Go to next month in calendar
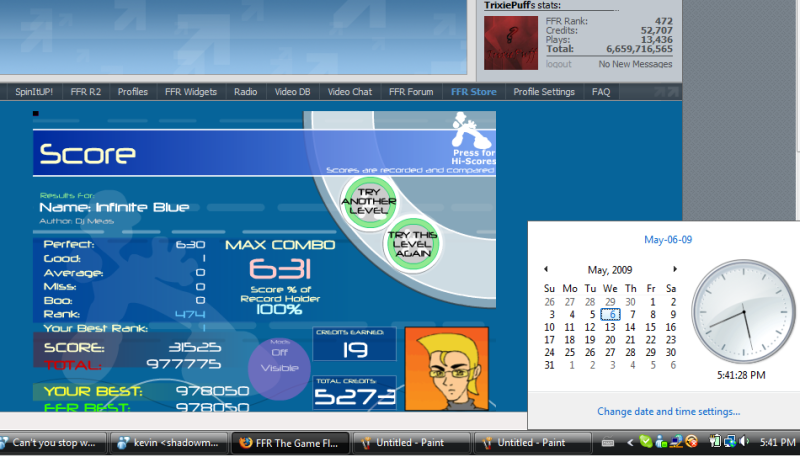The image size is (800, 457). click(x=676, y=270)
